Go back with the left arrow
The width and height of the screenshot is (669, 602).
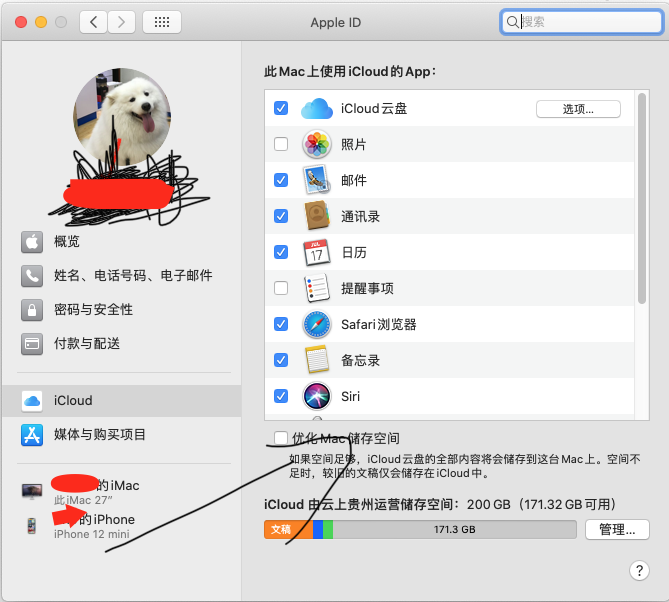(x=94, y=22)
